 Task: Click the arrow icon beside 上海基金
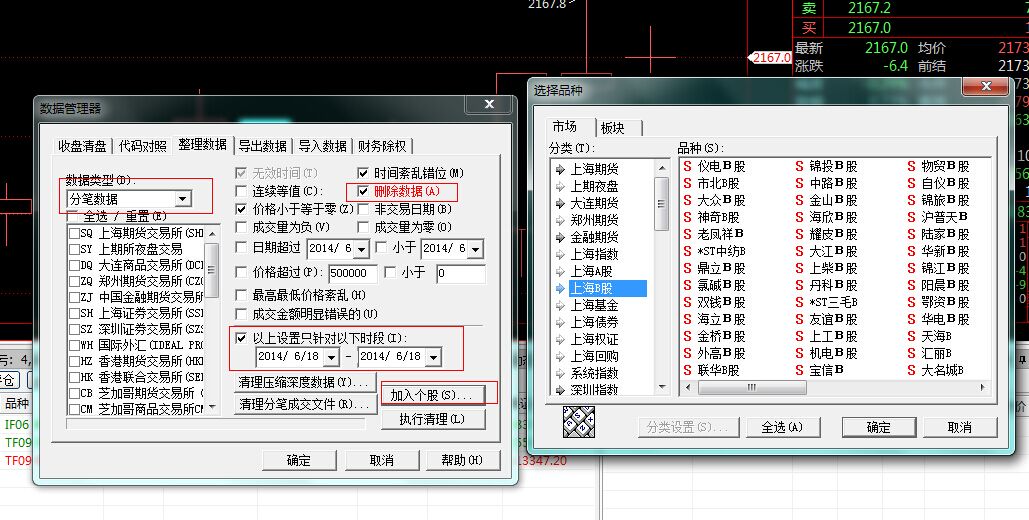click(560, 305)
